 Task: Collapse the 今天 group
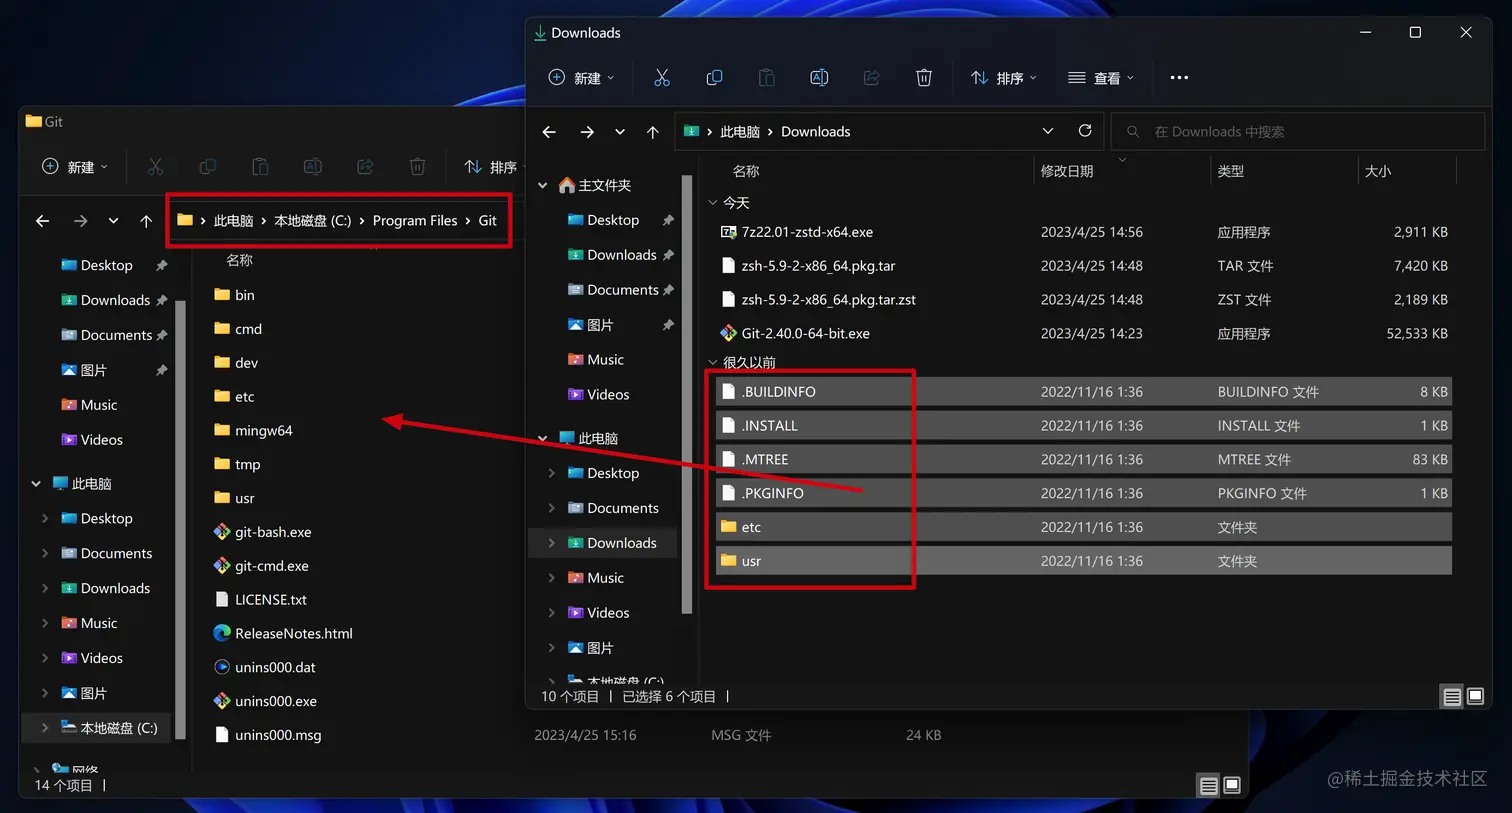[x=713, y=202]
